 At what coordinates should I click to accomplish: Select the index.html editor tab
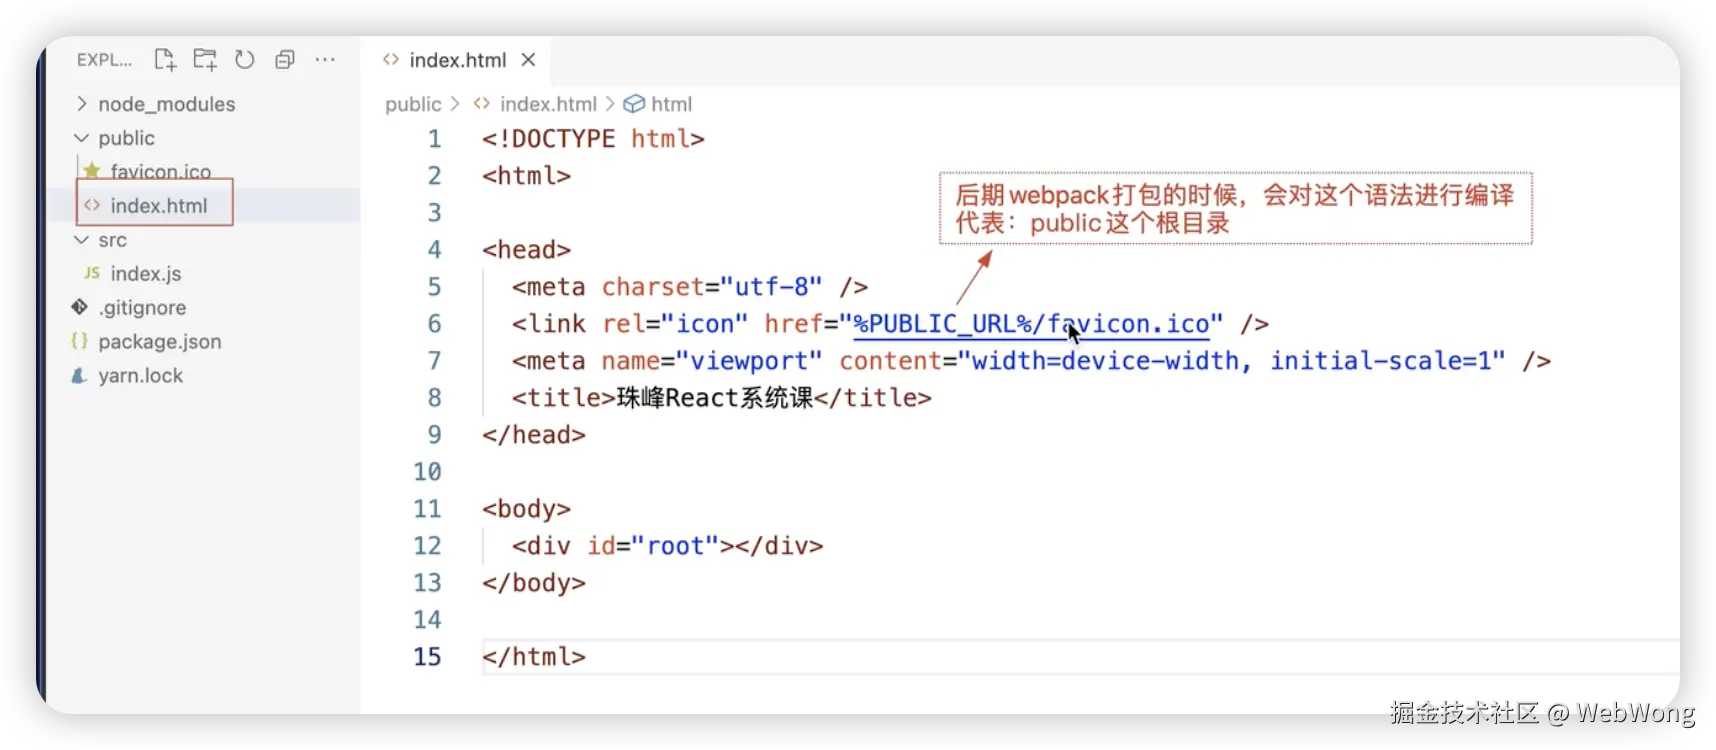pyautogui.click(x=455, y=60)
